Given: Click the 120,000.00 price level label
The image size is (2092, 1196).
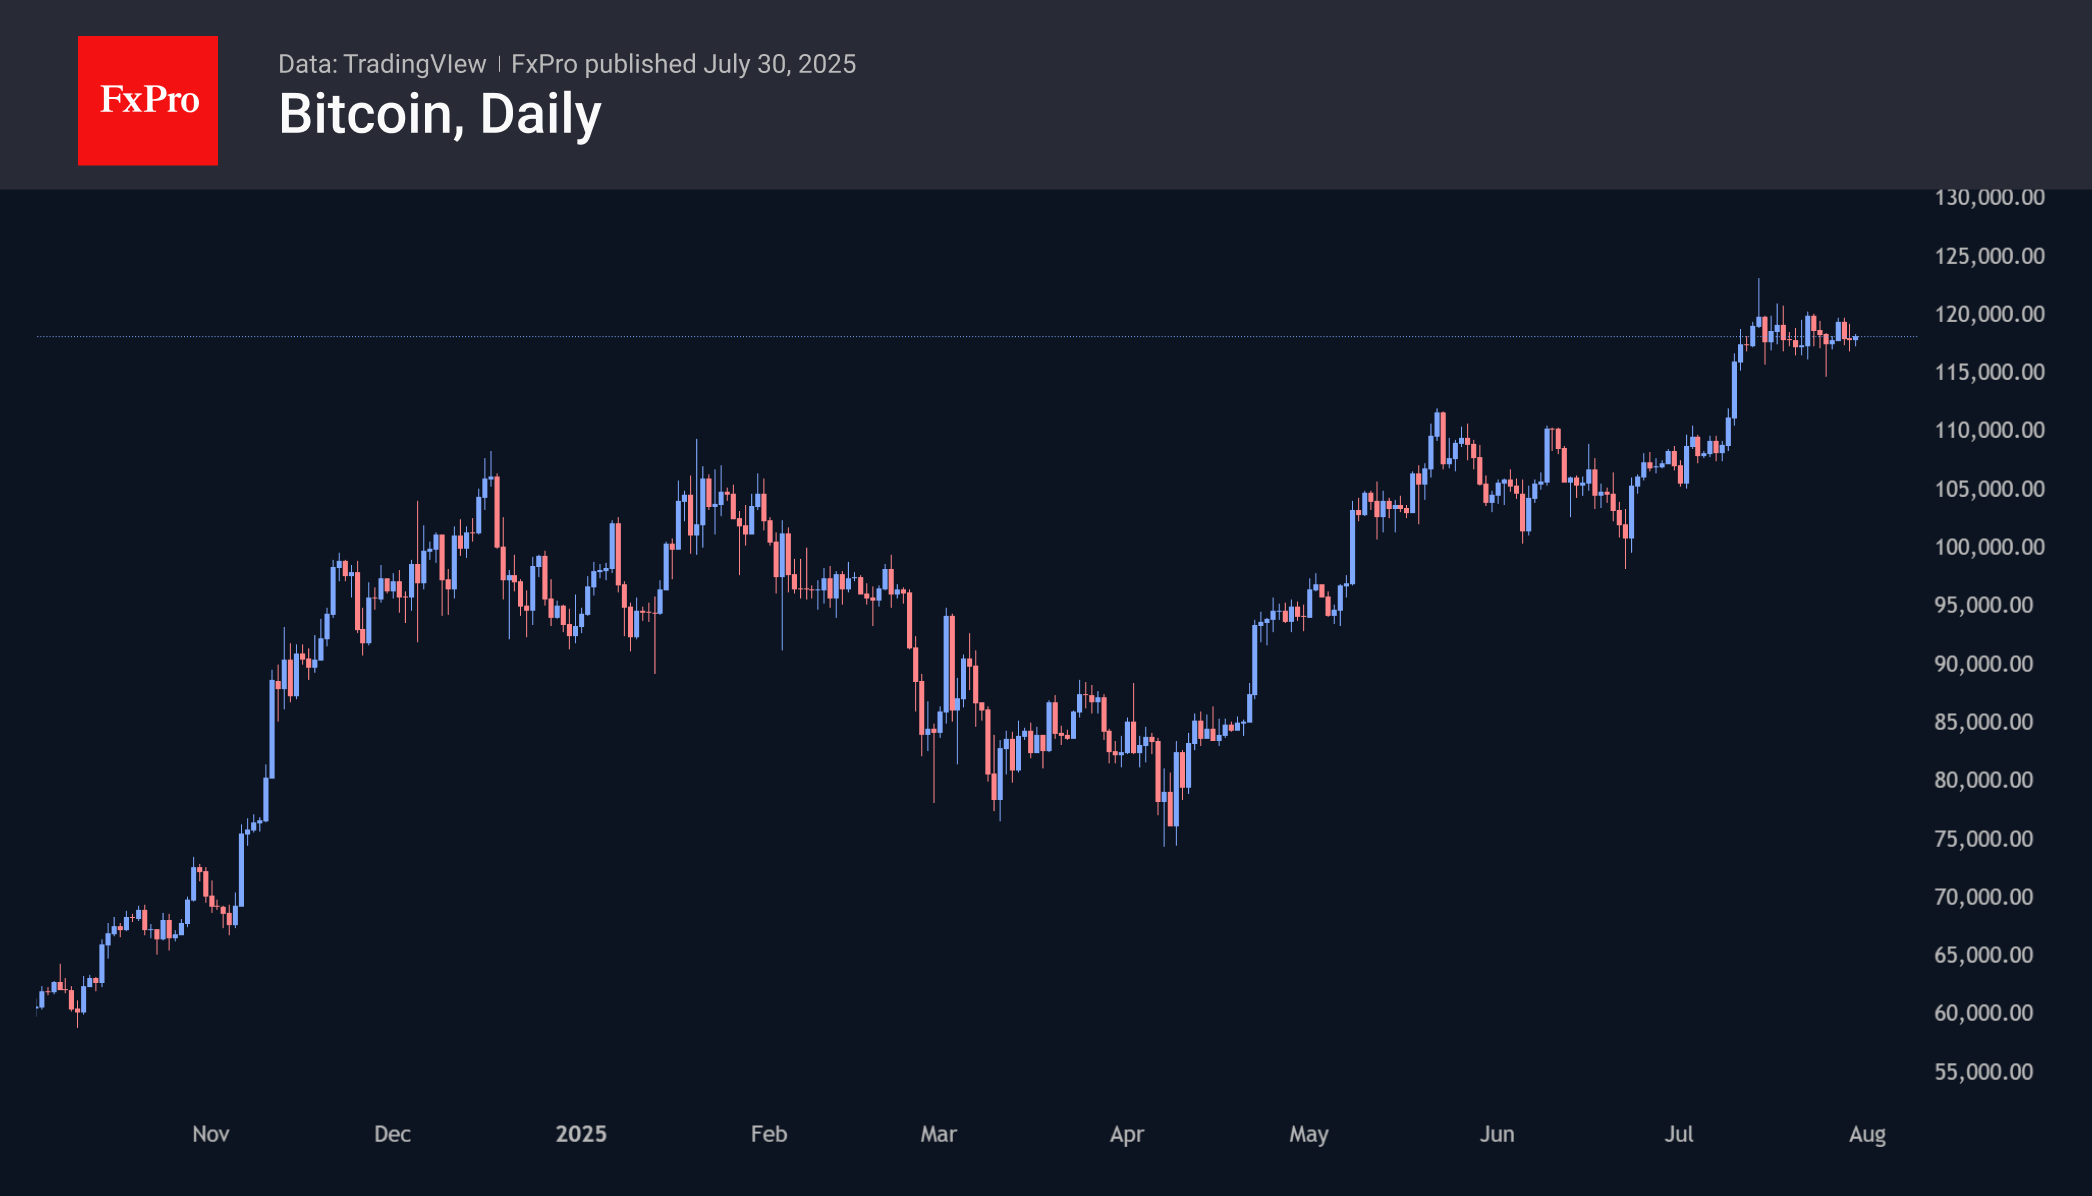Looking at the screenshot, I should pos(1989,314).
